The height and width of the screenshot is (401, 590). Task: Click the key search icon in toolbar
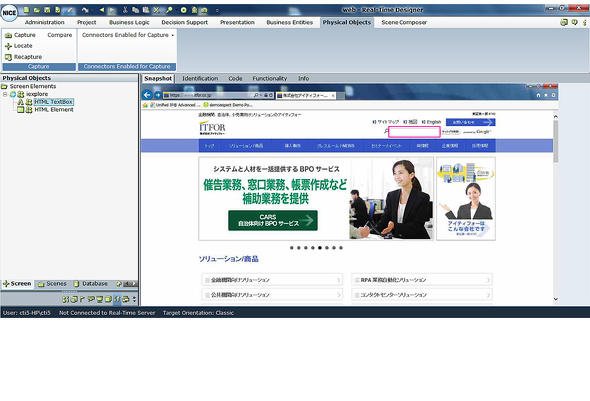coord(169,10)
